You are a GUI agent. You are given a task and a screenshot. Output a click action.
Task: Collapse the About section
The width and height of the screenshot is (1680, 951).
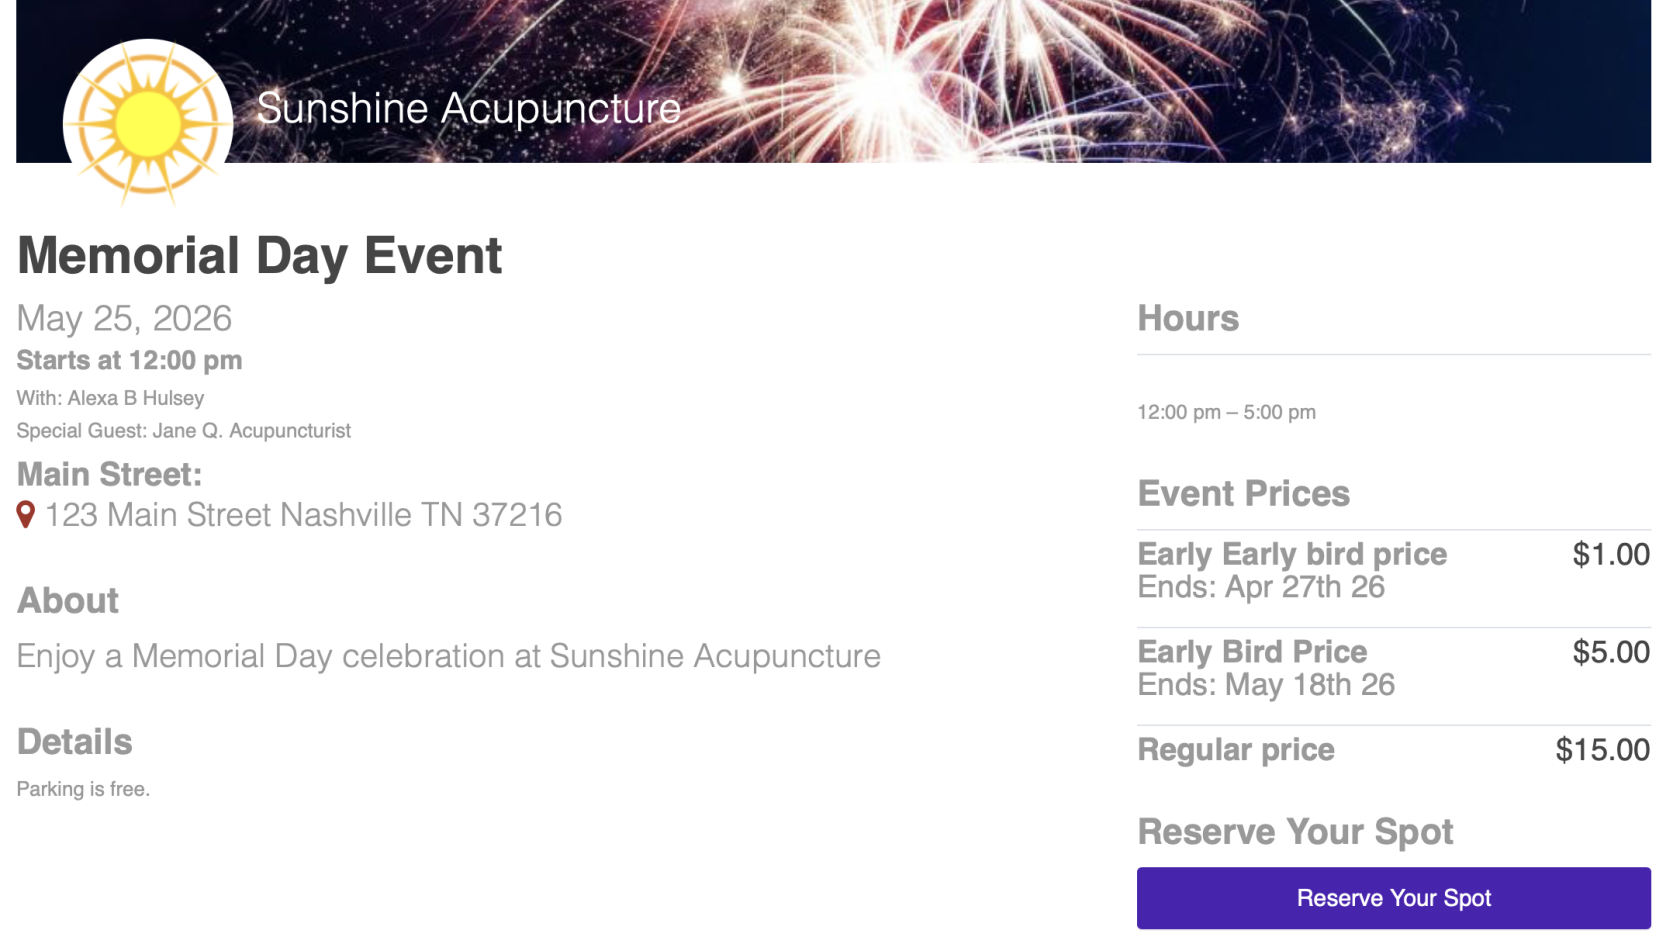66,600
